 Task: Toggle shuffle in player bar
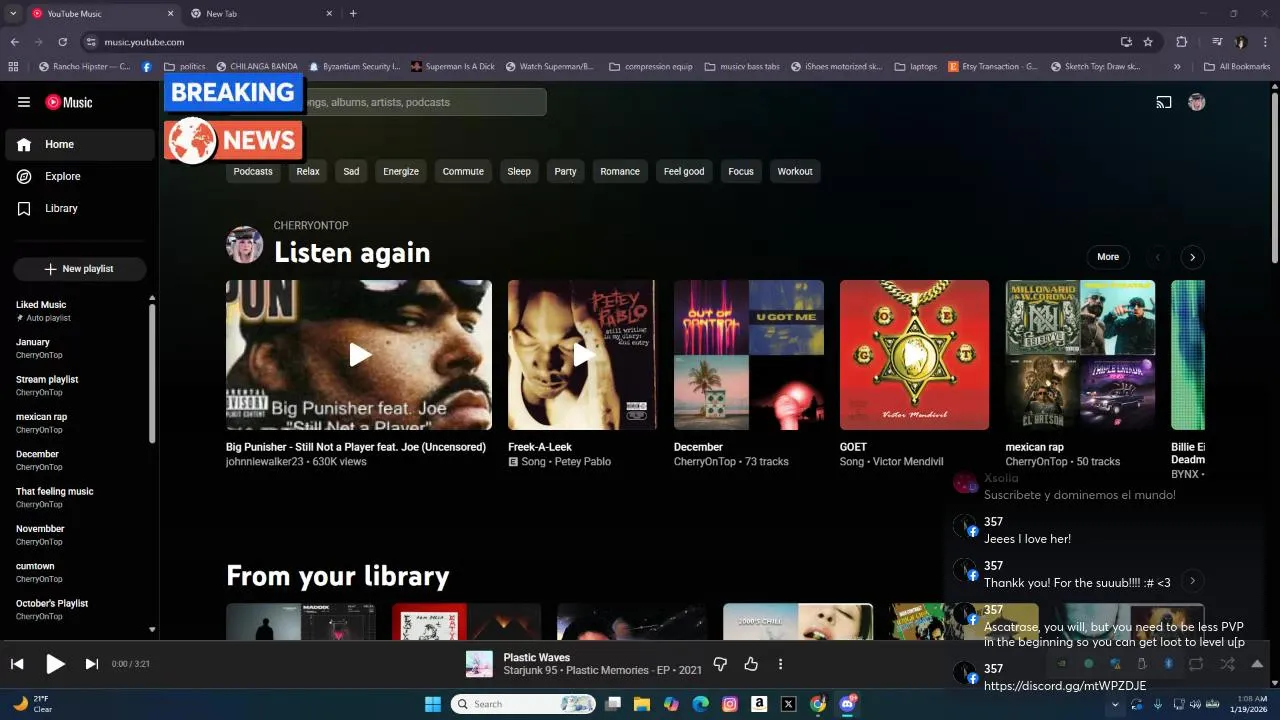[x=1227, y=664]
